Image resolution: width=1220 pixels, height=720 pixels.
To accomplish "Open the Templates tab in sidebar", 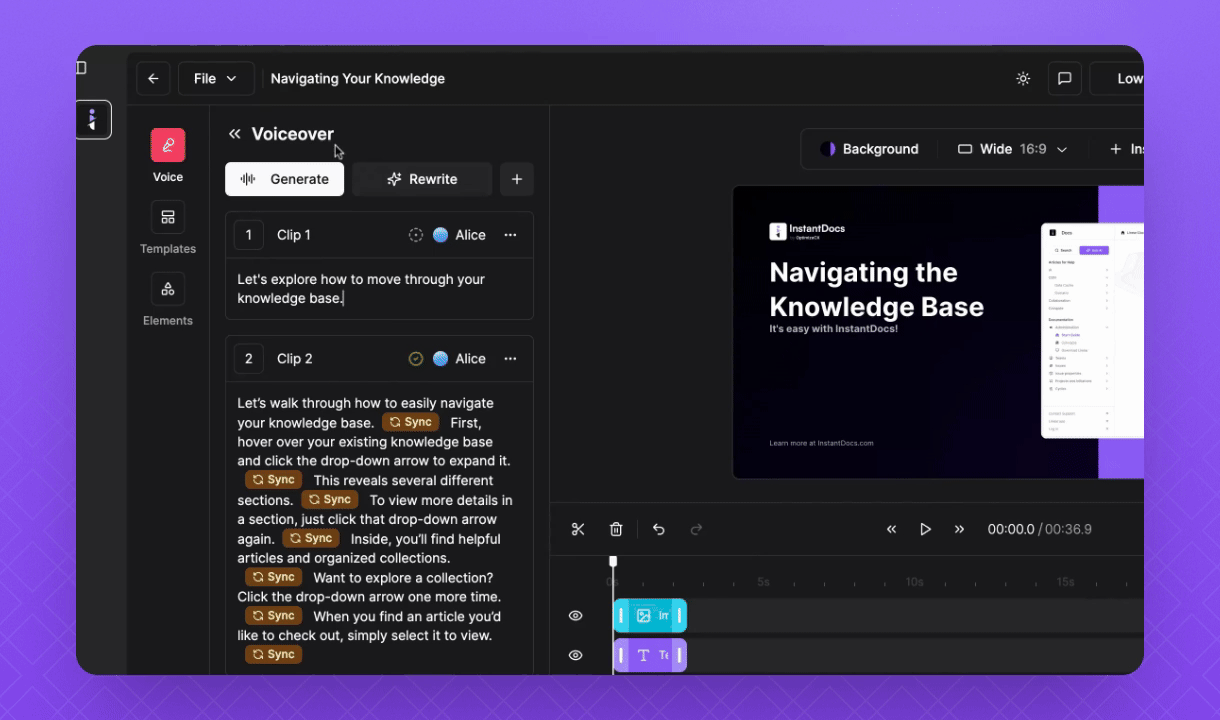I will click(x=168, y=228).
